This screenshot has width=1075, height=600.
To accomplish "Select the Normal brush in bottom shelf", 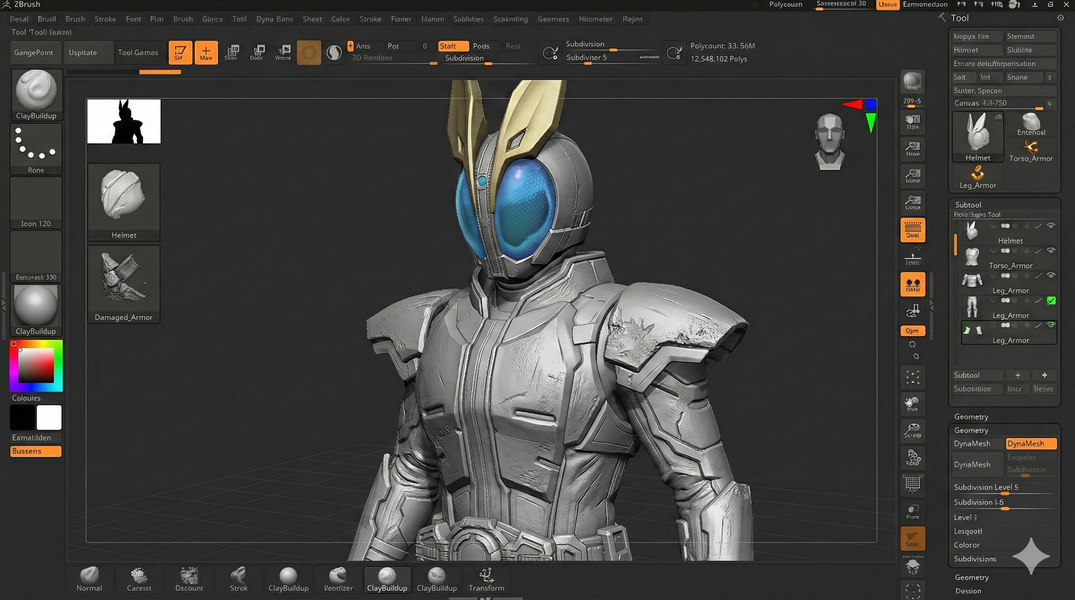I will (89, 576).
